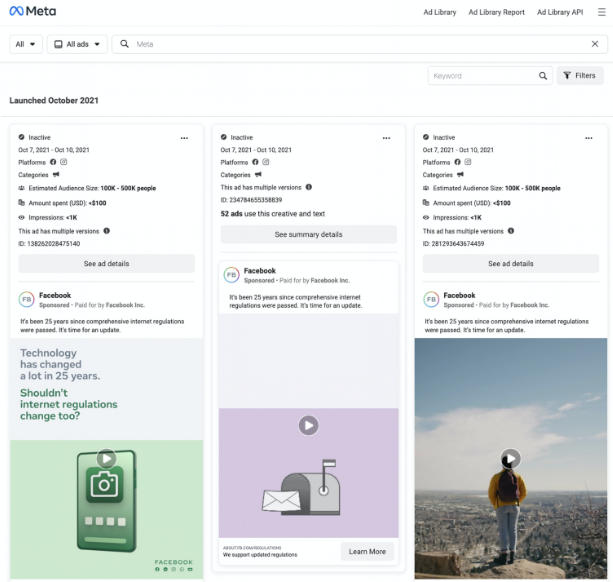Click Facebook platform icon on third card
613x582 pixels.
point(457,162)
